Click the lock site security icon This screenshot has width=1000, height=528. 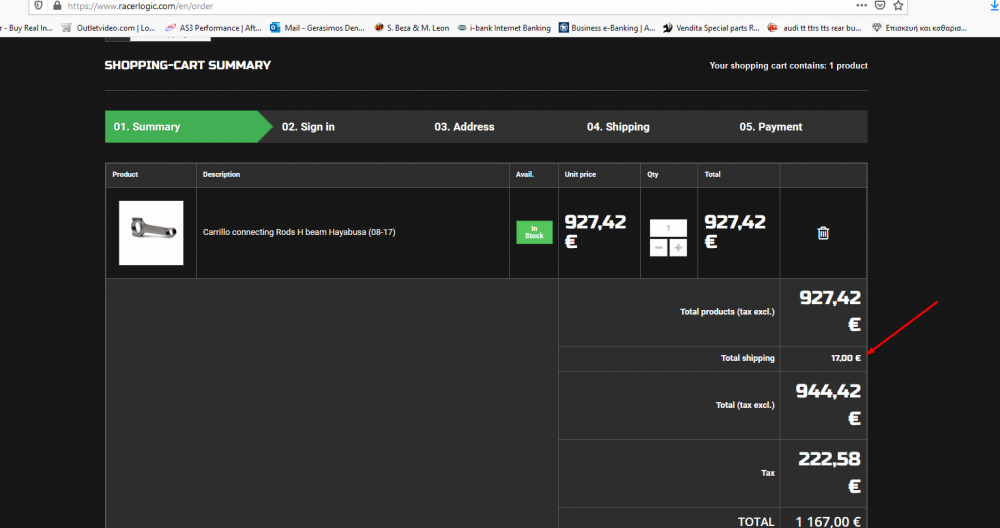(57, 6)
